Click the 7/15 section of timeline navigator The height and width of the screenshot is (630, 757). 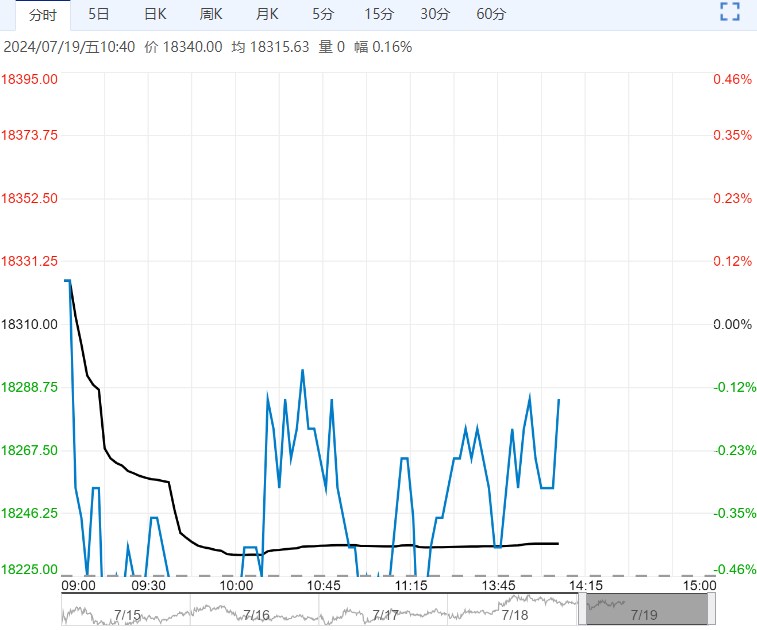(x=127, y=614)
